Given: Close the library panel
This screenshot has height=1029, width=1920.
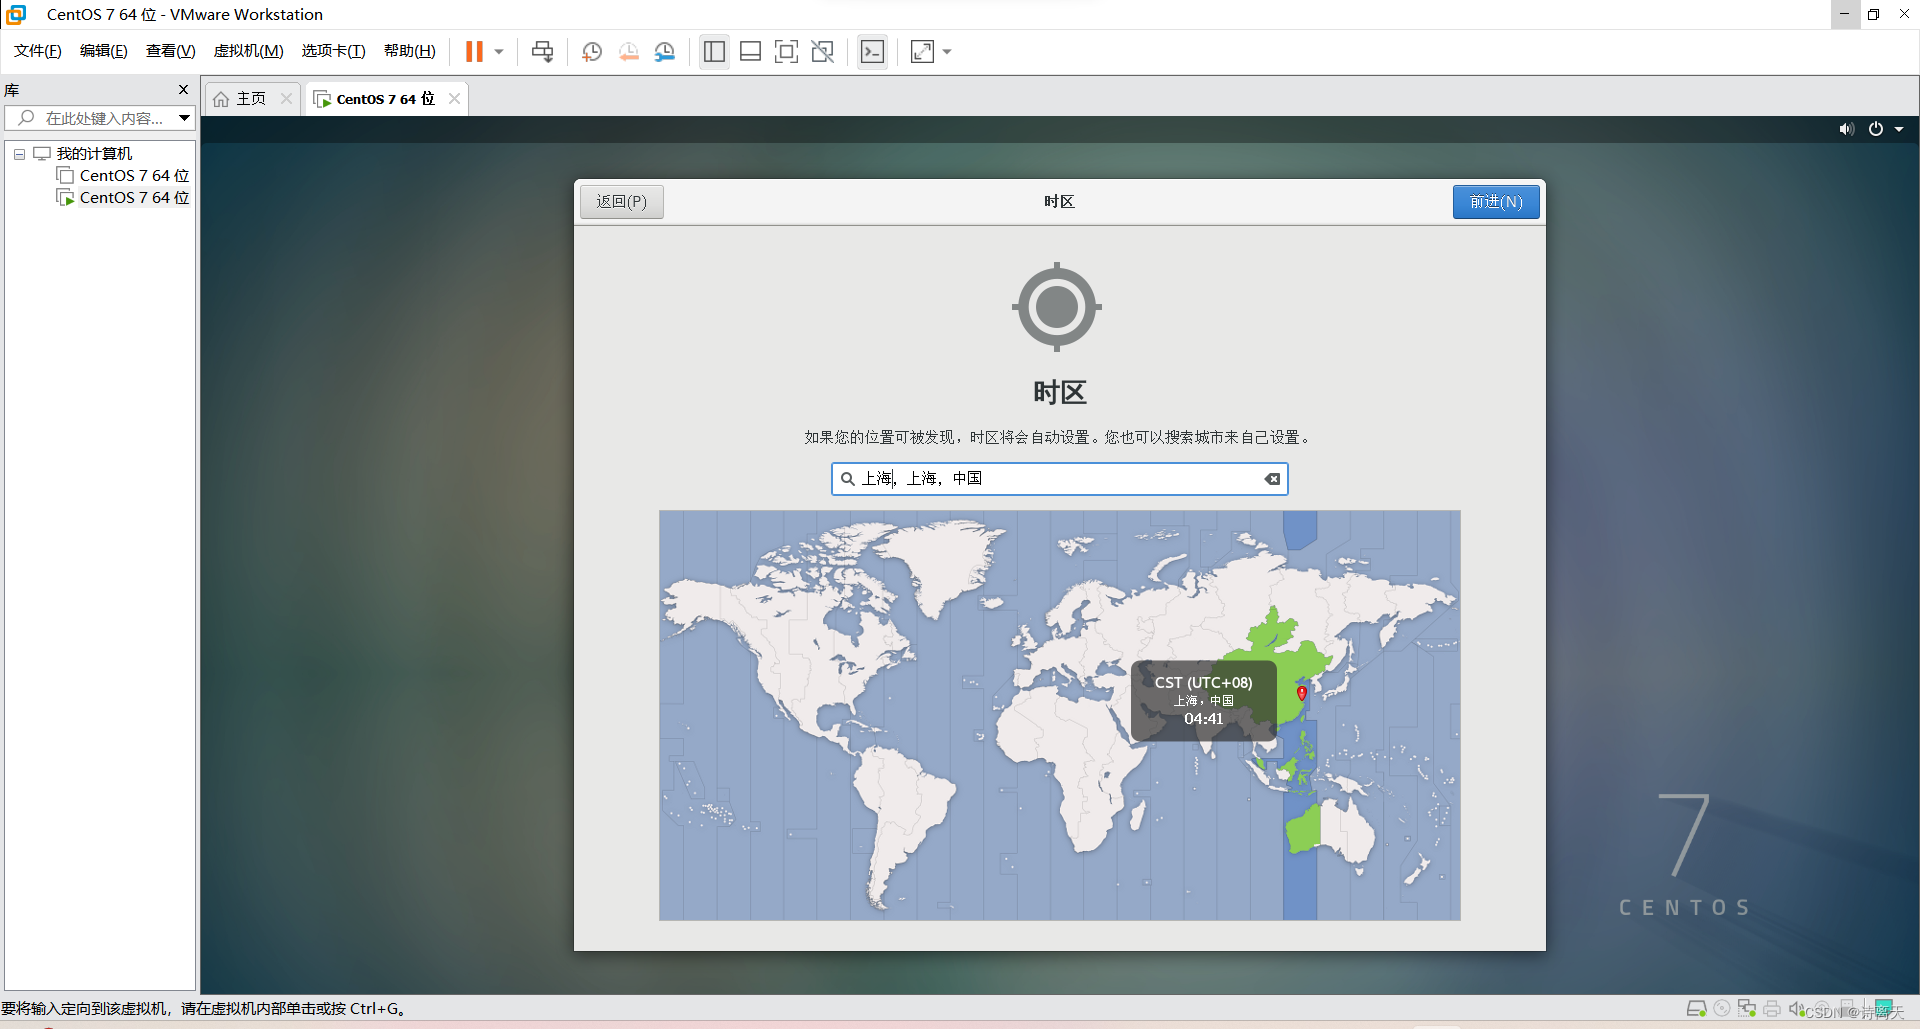Looking at the screenshot, I should [x=183, y=90].
